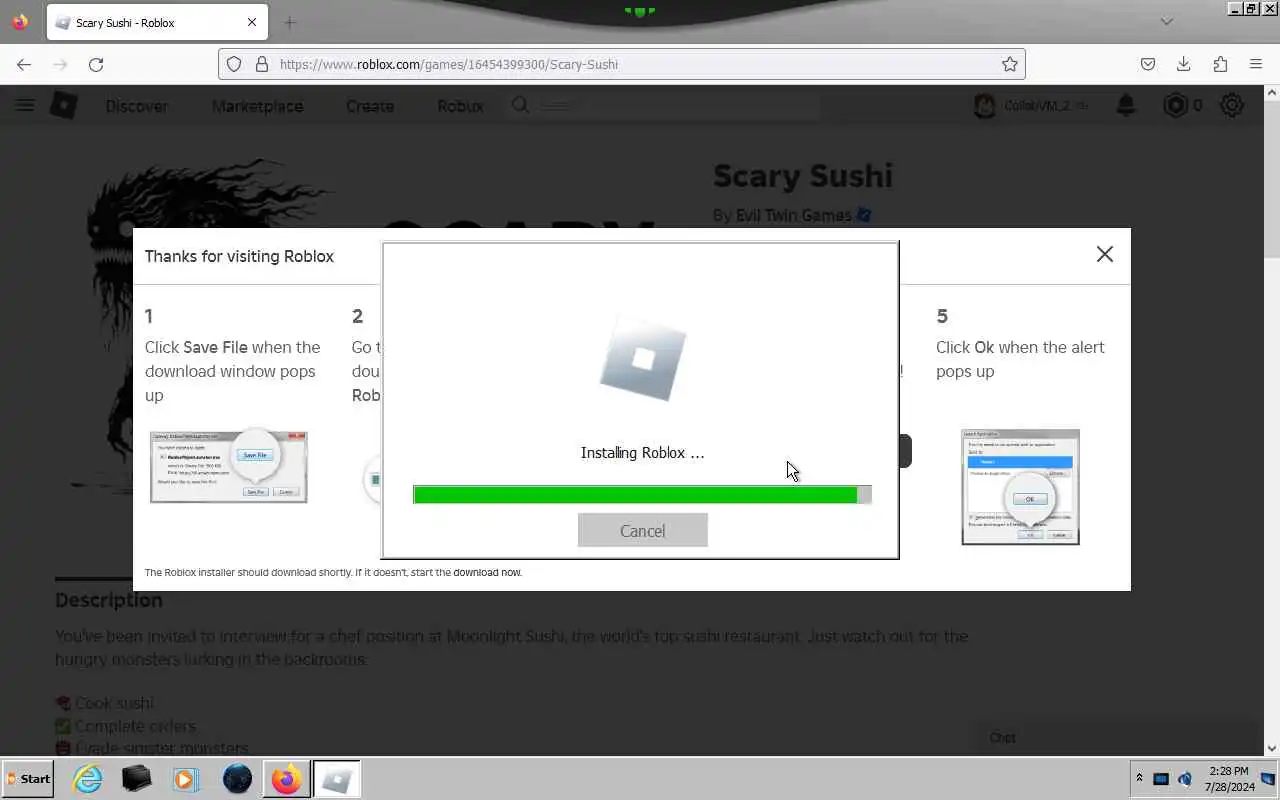Viewport: 1280px width, 800px height.
Task: Bookmark this page with star icon
Action: [x=1010, y=64]
